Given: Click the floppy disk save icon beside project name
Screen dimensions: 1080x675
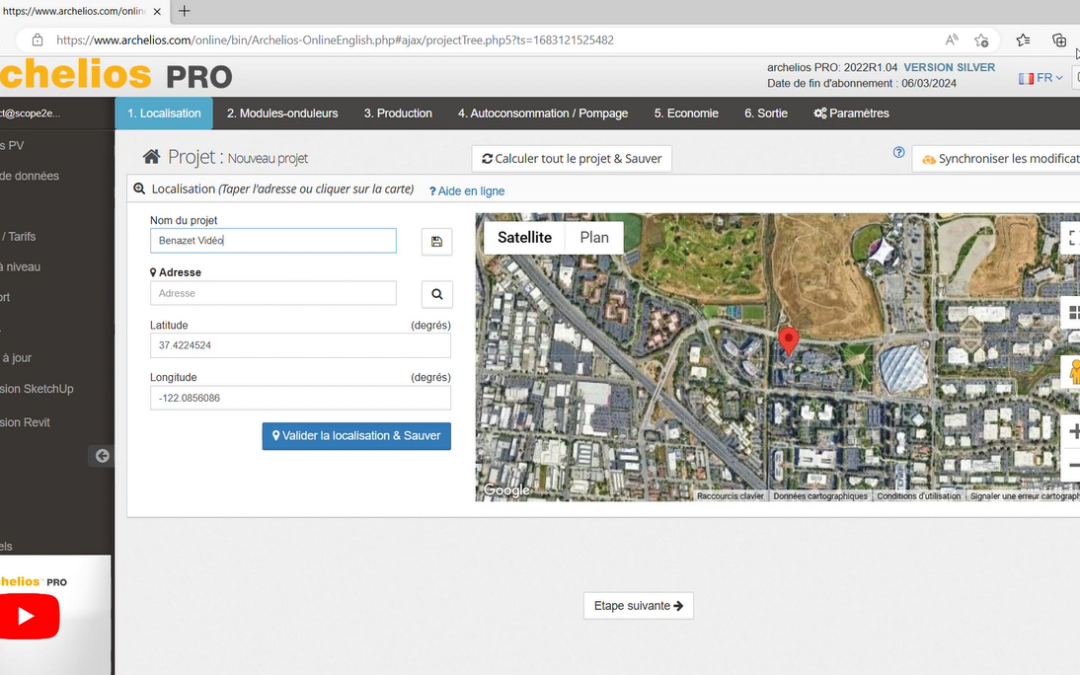Looking at the screenshot, I should click(437, 242).
